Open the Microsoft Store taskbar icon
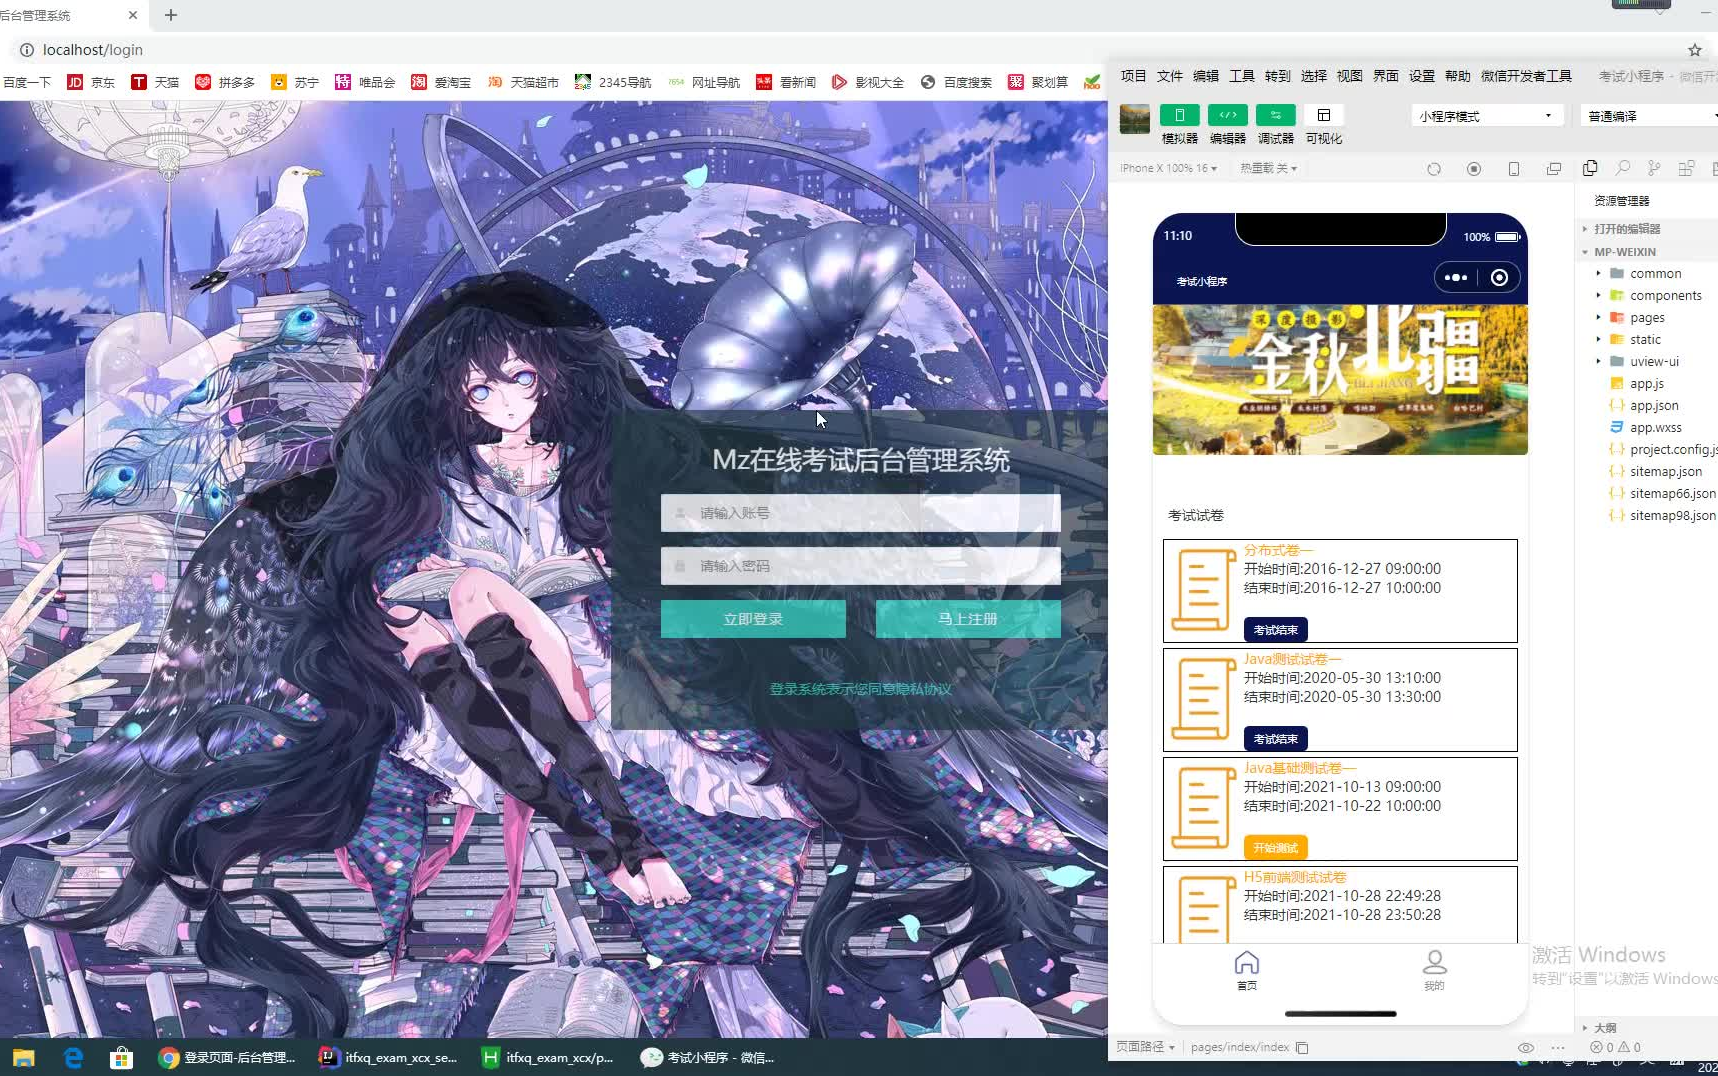 click(x=121, y=1057)
